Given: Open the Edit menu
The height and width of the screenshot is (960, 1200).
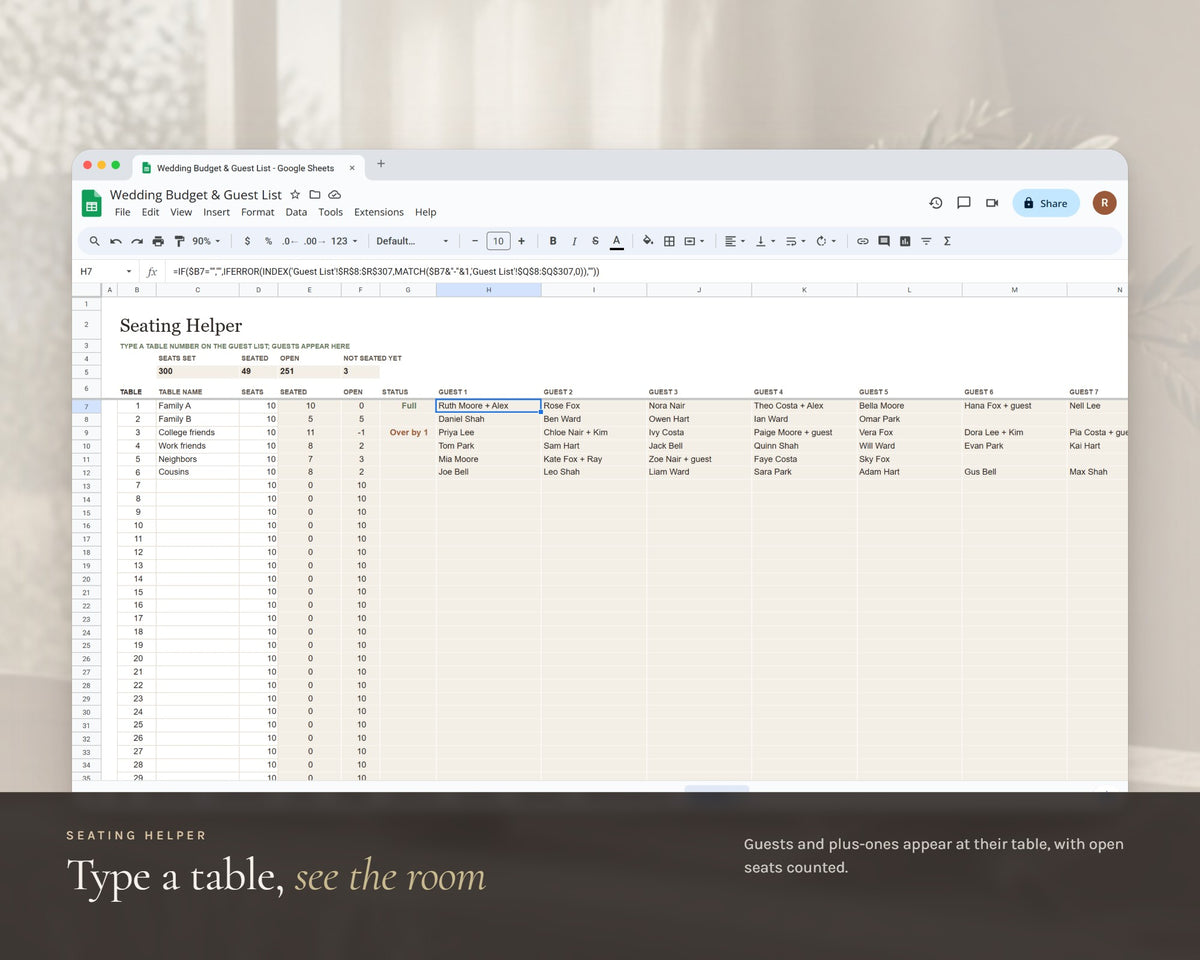Looking at the screenshot, I should pos(150,212).
